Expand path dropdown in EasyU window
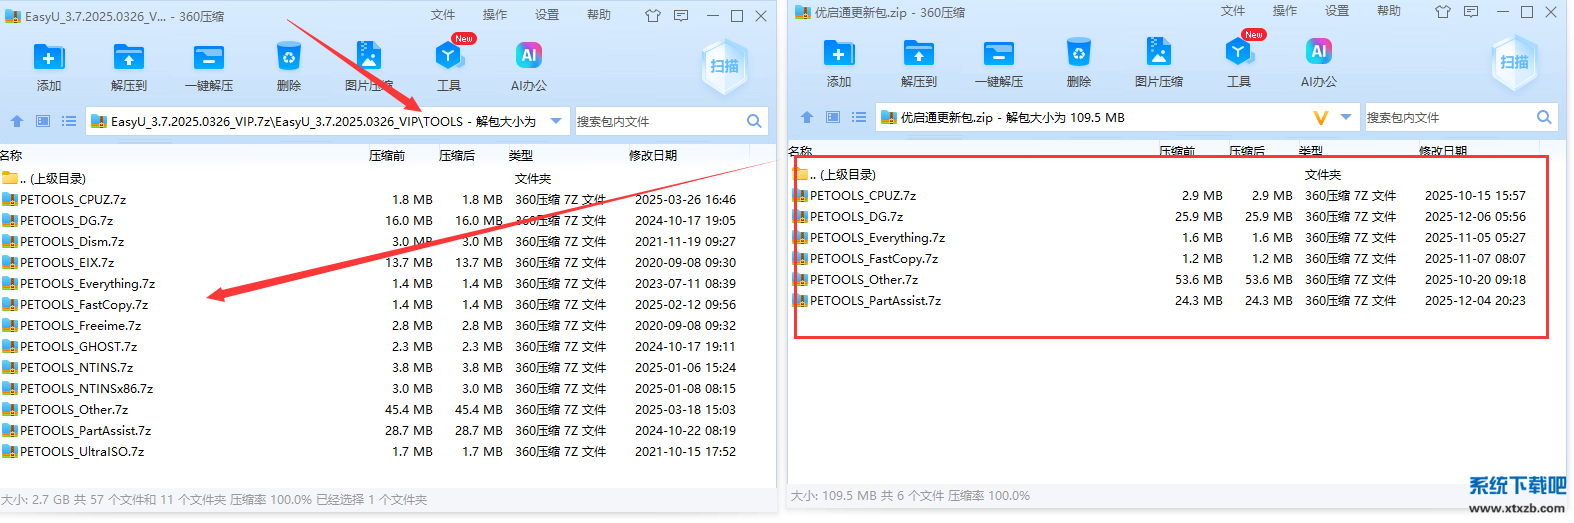 557,121
